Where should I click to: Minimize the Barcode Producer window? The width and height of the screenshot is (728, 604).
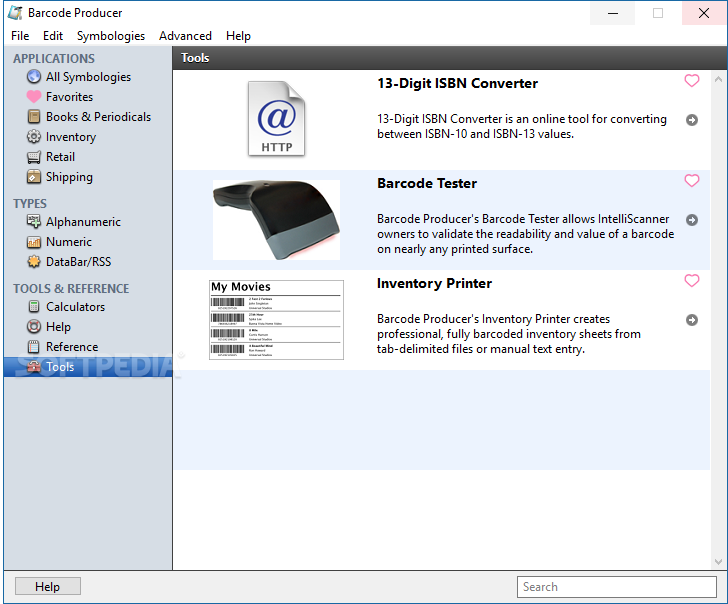612,13
